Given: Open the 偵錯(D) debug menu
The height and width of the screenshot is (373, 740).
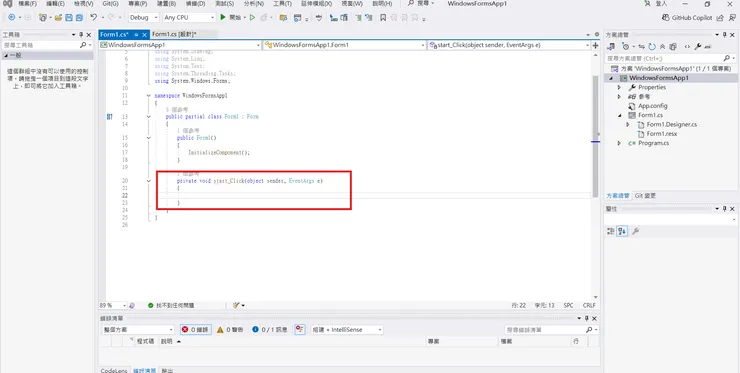Looking at the screenshot, I should pyautogui.click(x=195, y=4).
